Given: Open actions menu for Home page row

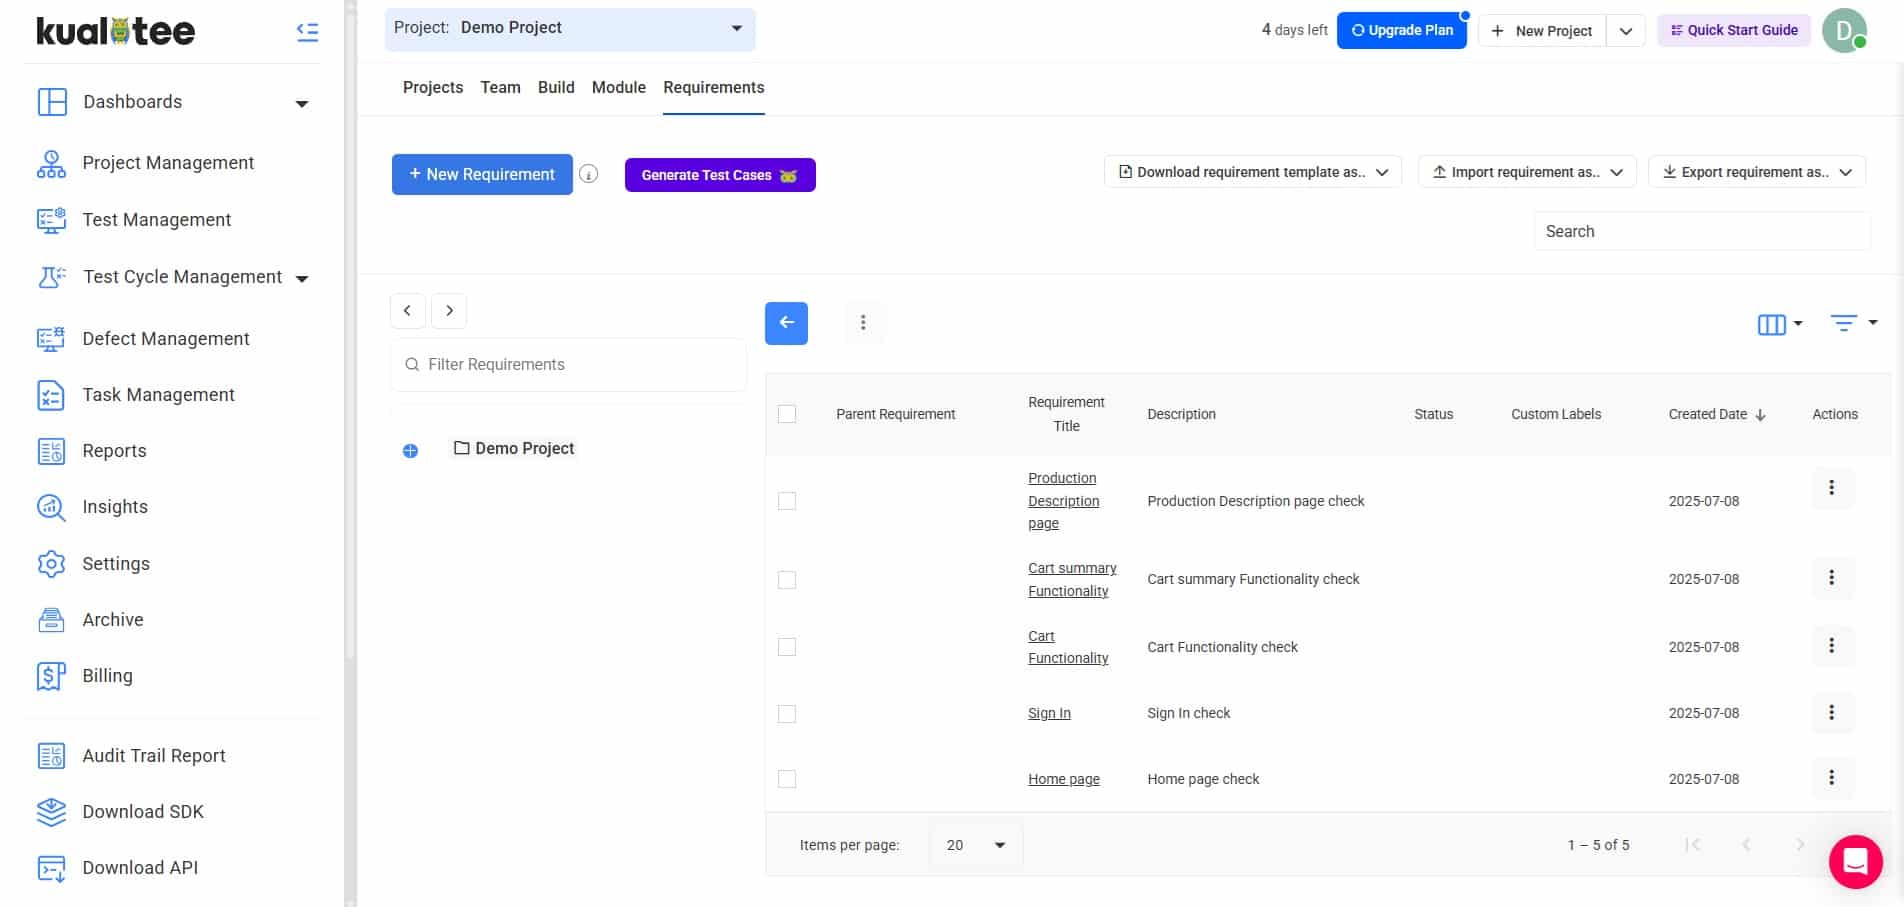Looking at the screenshot, I should coord(1832,778).
